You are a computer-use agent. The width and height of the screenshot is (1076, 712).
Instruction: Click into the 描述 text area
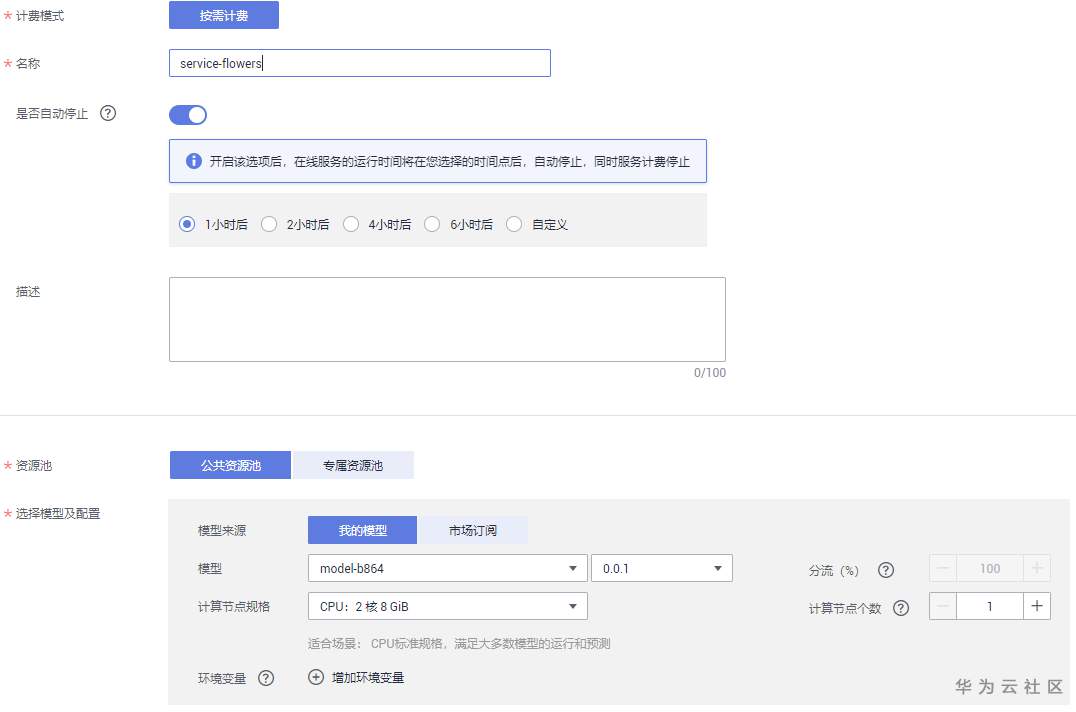click(447, 320)
